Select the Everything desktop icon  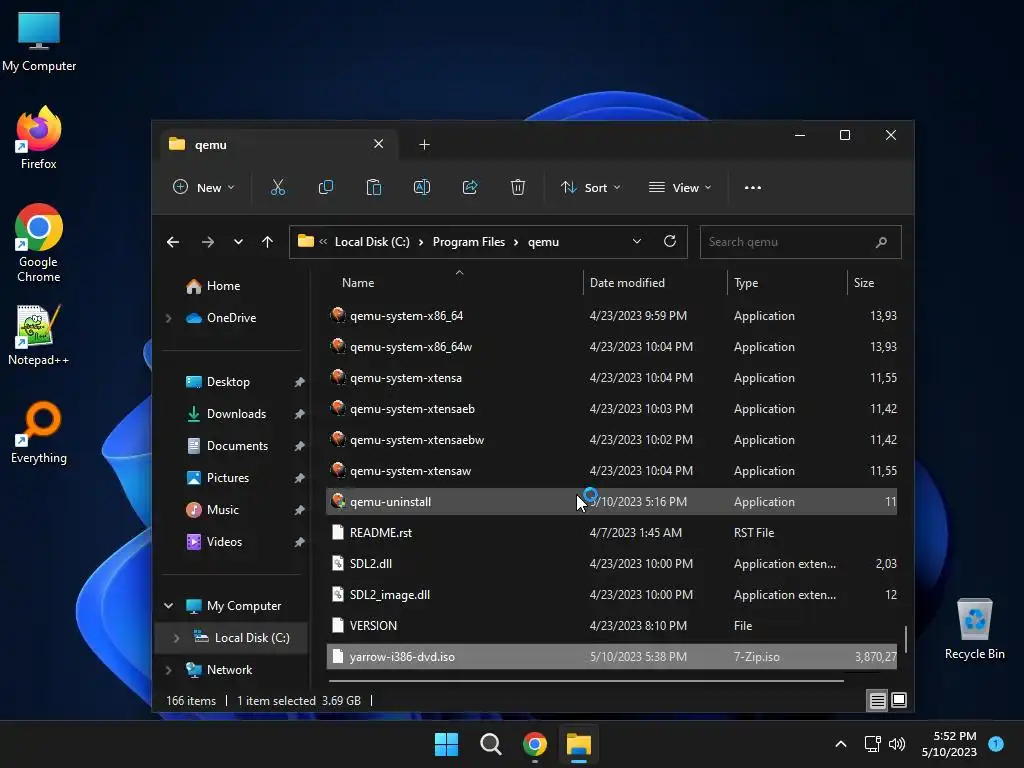tap(39, 433)
